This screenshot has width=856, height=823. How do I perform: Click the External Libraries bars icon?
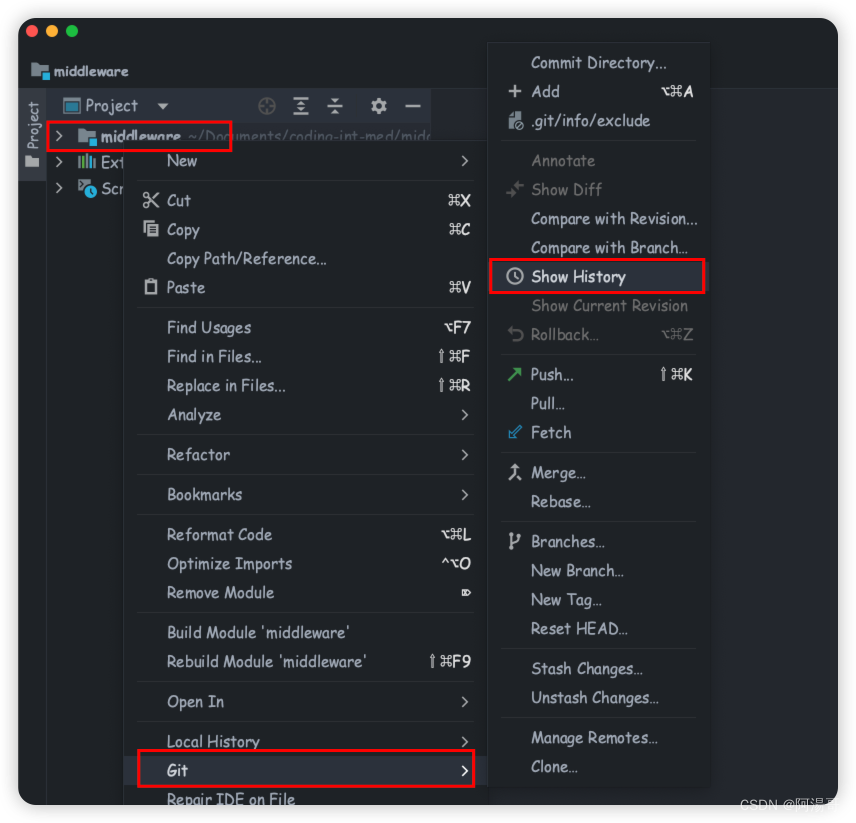[86, 162]
